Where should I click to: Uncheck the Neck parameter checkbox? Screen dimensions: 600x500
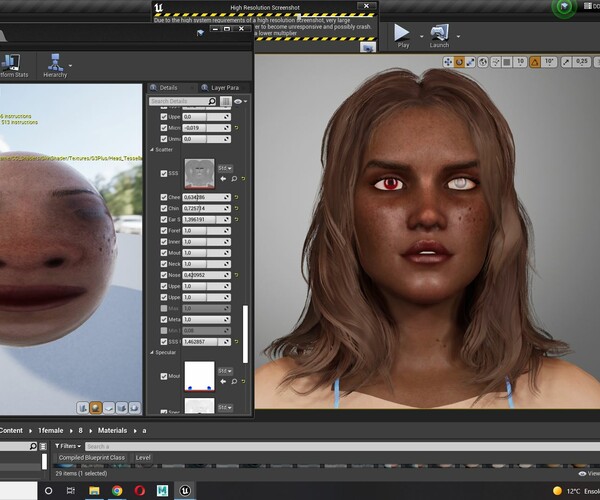pos(164,264)
